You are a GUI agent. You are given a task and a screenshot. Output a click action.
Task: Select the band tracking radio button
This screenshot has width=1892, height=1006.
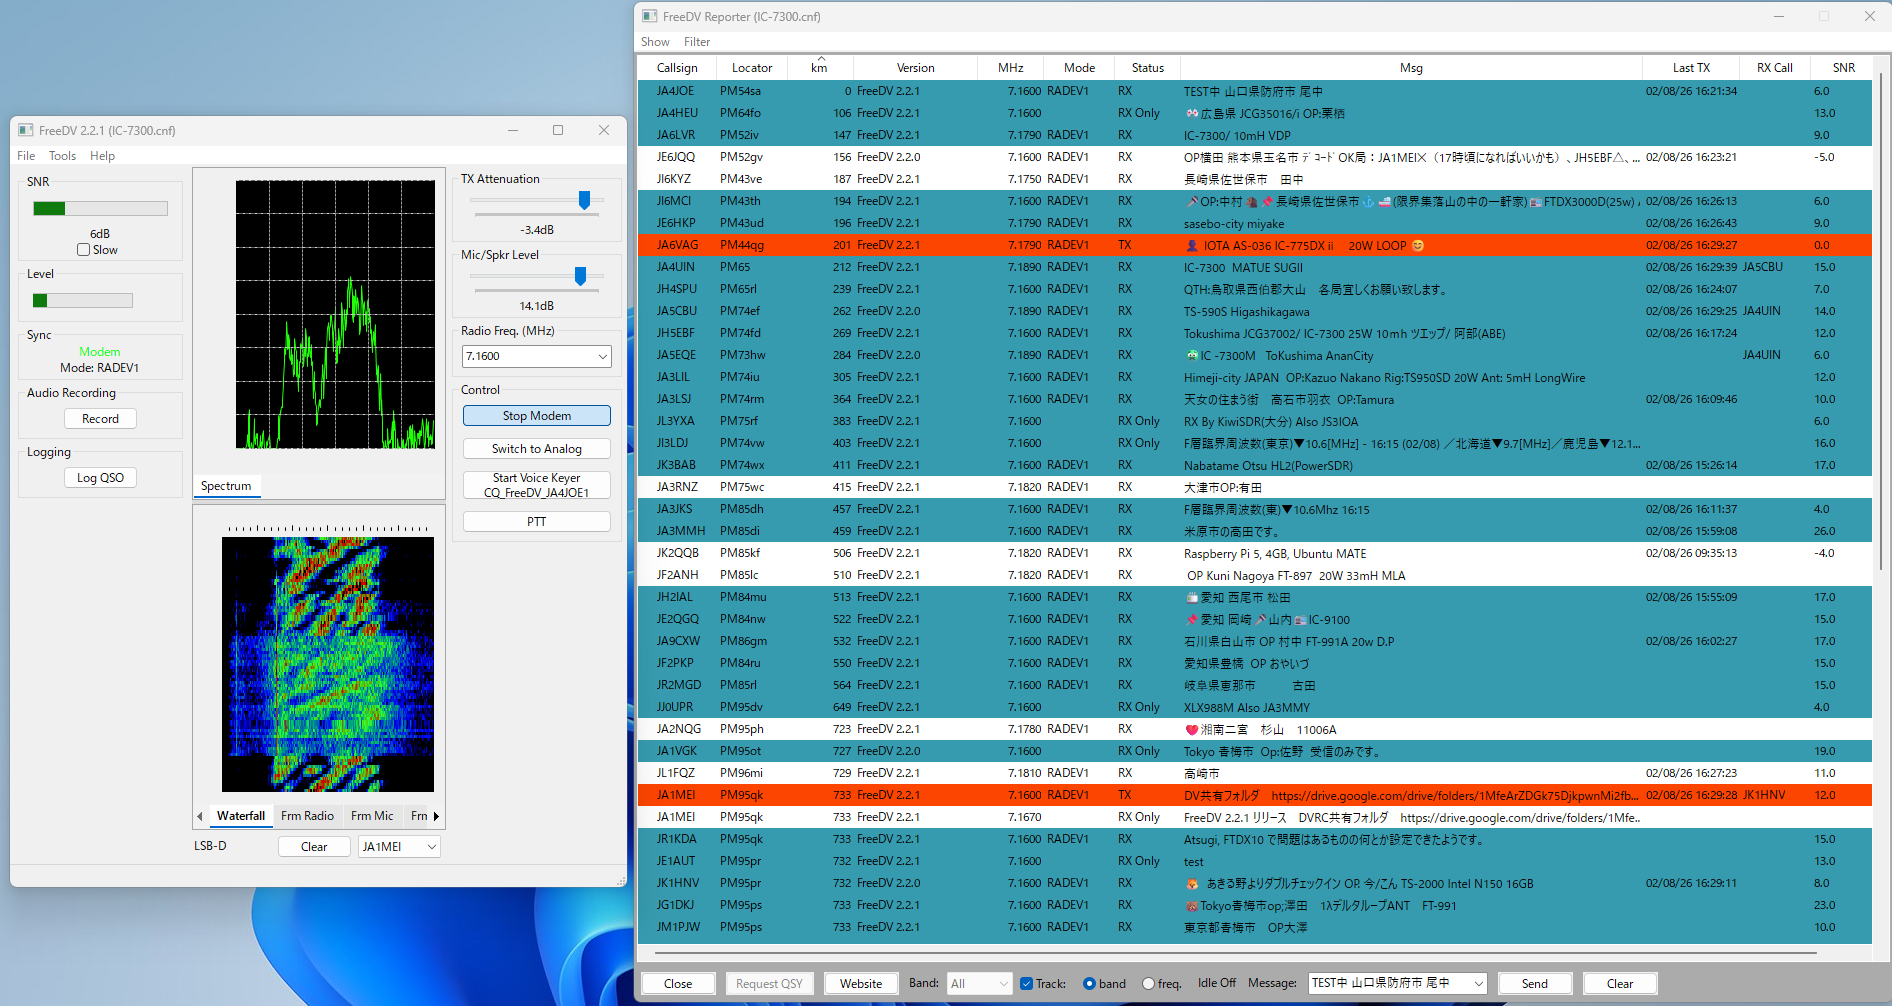pos(1089,984)
